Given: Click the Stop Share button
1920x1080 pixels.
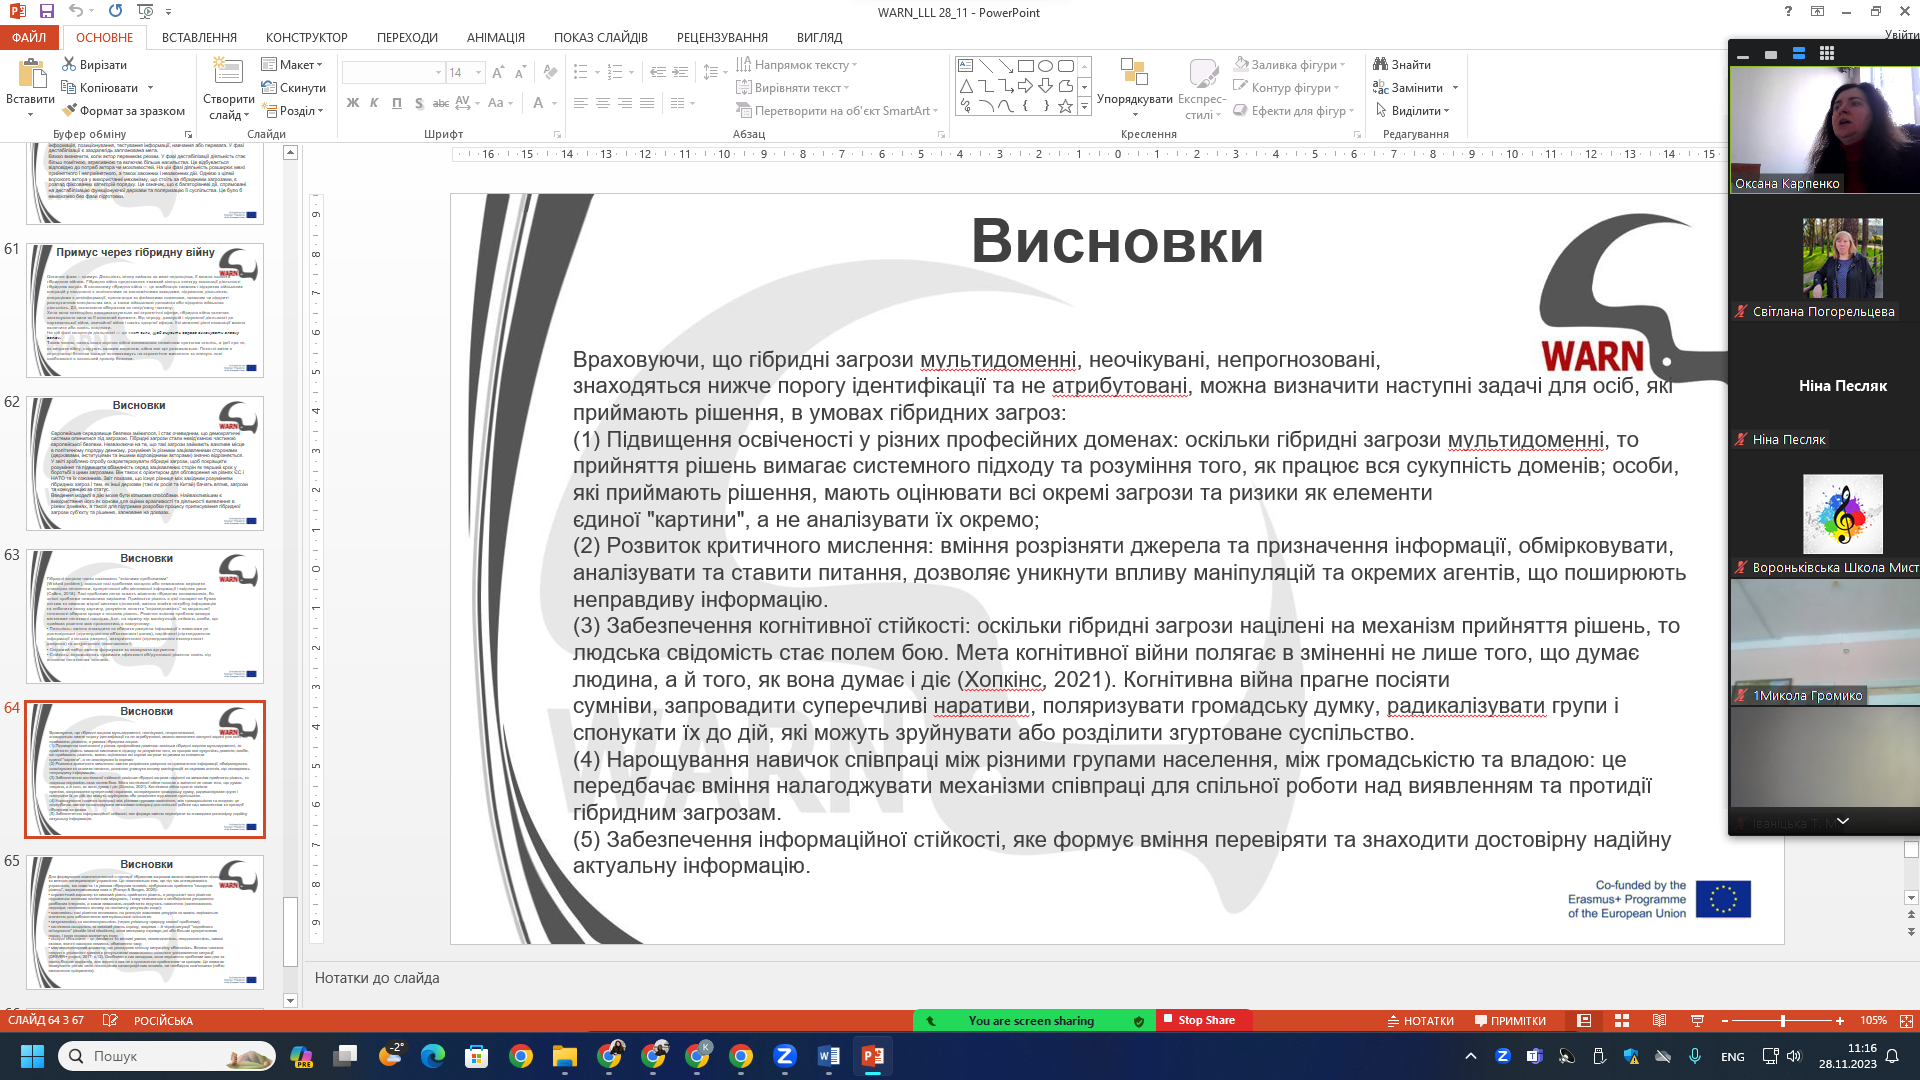Looking at the screenshot, I should 1205,1020.
